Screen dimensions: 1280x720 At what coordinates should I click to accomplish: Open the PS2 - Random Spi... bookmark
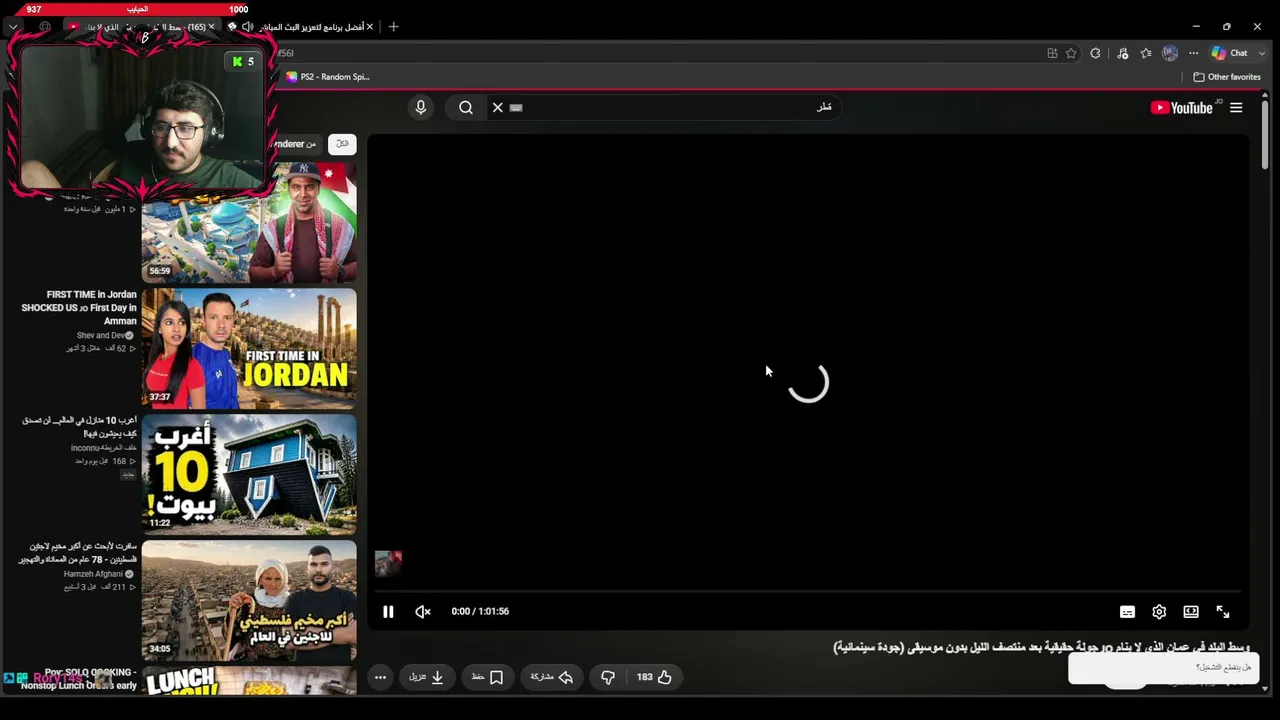pos(328,77)
